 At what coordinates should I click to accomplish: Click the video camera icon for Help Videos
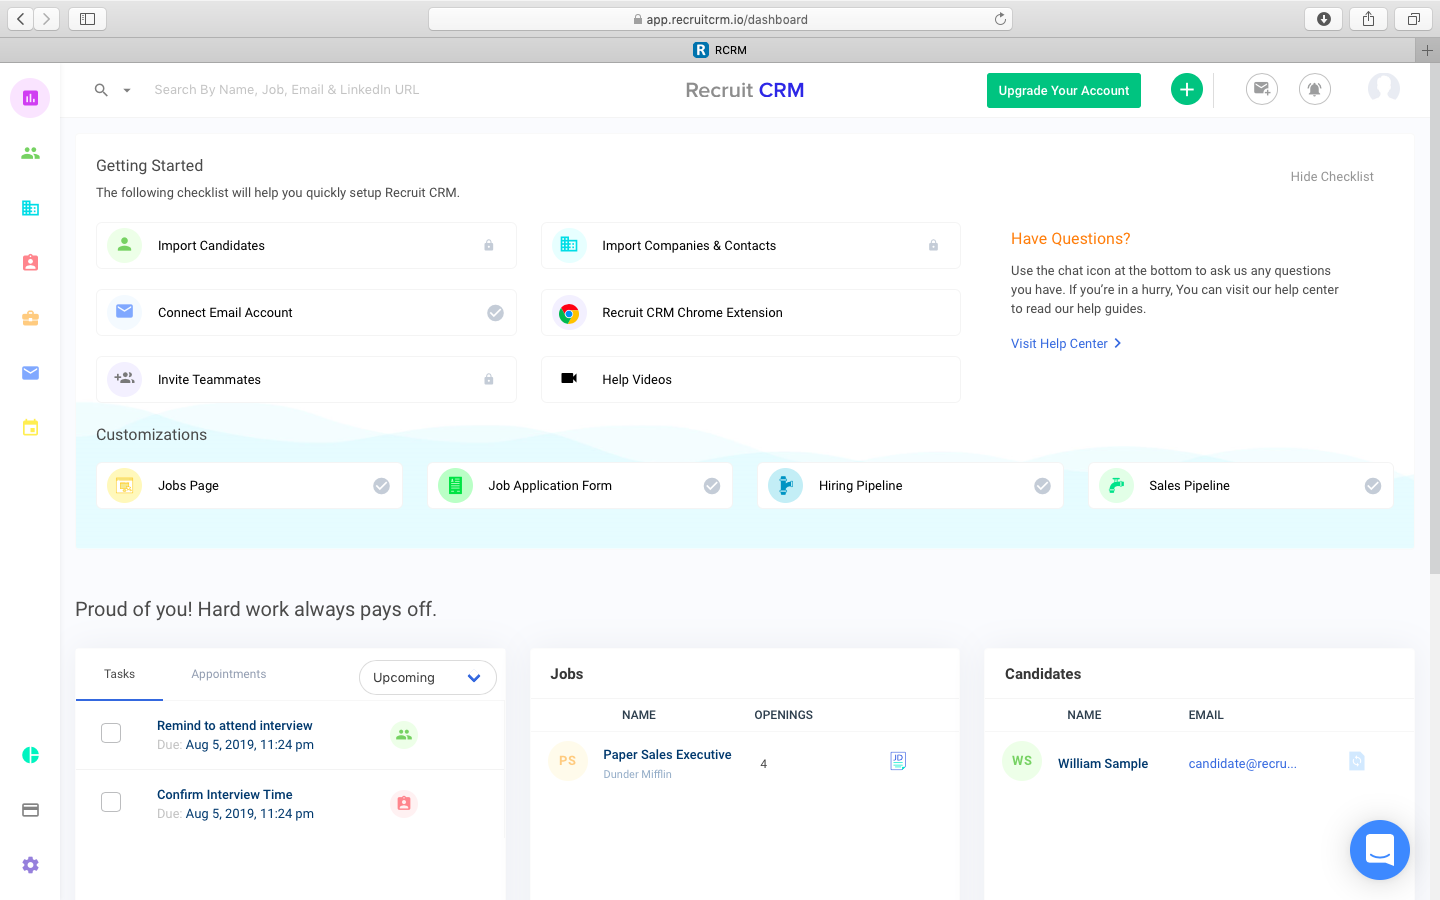(569, 379)
